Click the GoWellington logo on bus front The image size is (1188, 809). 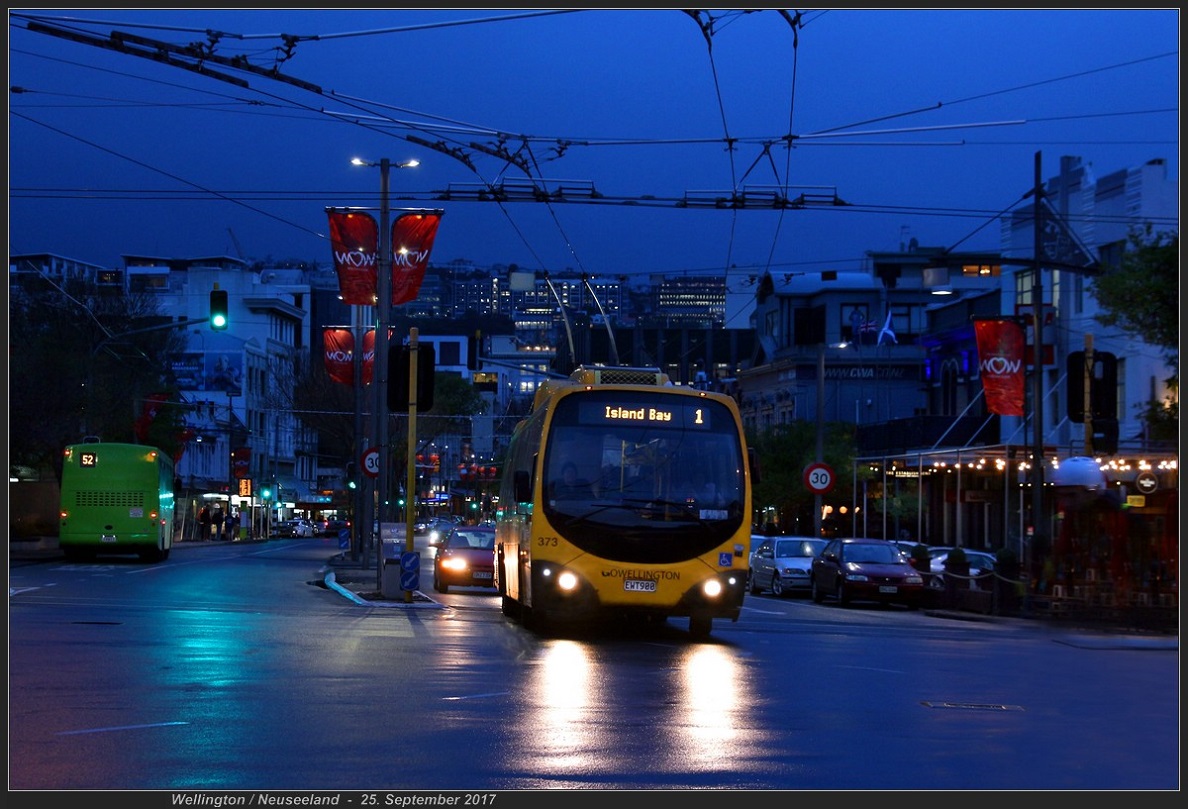point(640,574)
